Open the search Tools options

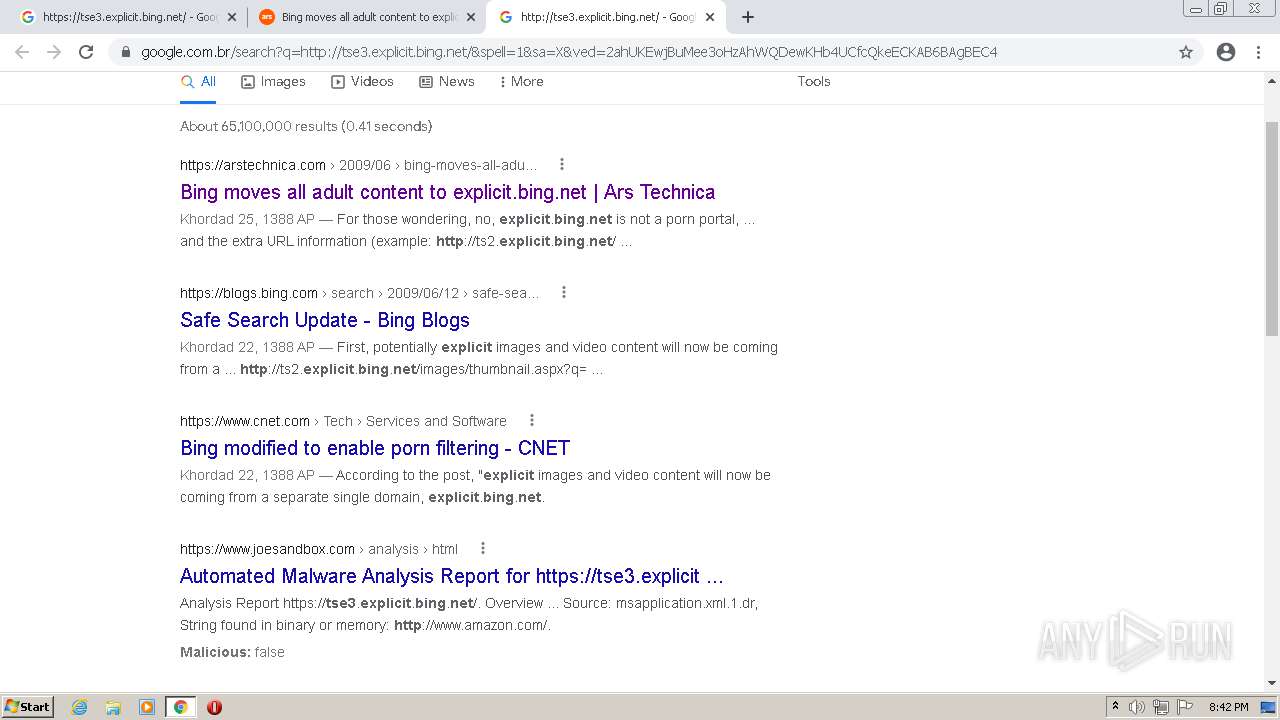(814, 82)
